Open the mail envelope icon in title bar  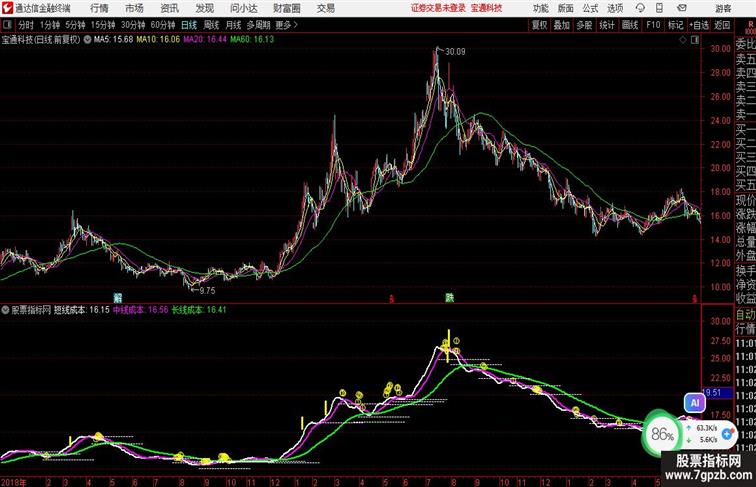pyautogui.click(x=682, y=8)
